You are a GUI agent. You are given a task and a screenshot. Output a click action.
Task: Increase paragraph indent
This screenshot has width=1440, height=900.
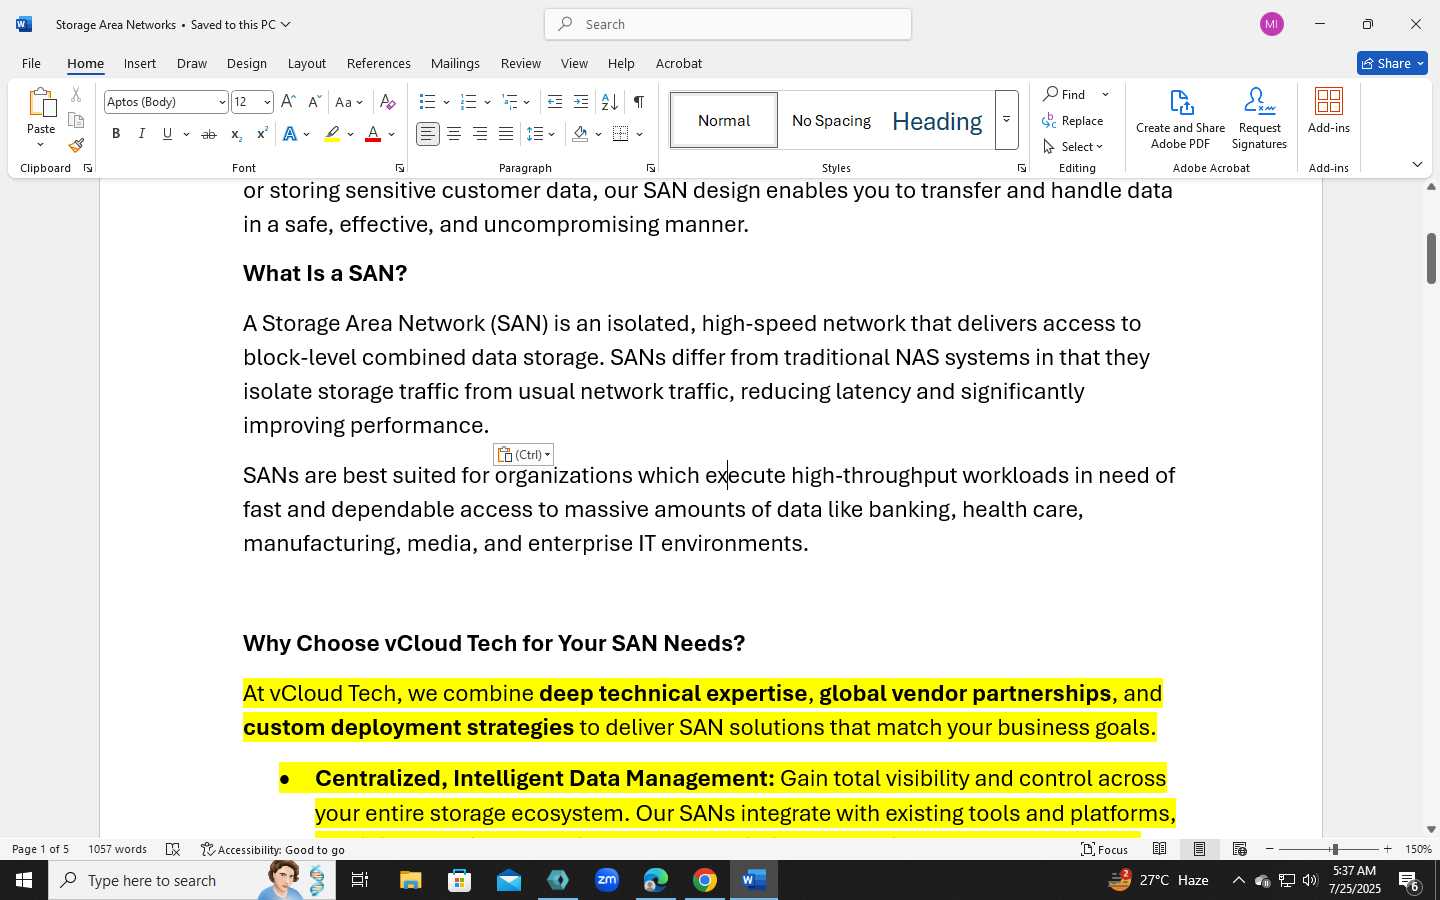581,102
